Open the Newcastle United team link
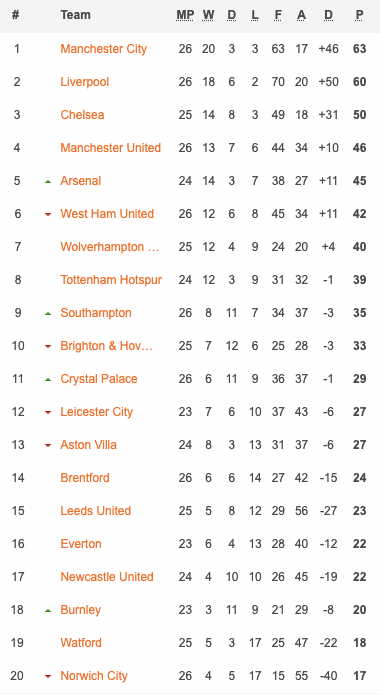380x694 pixels. click(x=107, y=577)
